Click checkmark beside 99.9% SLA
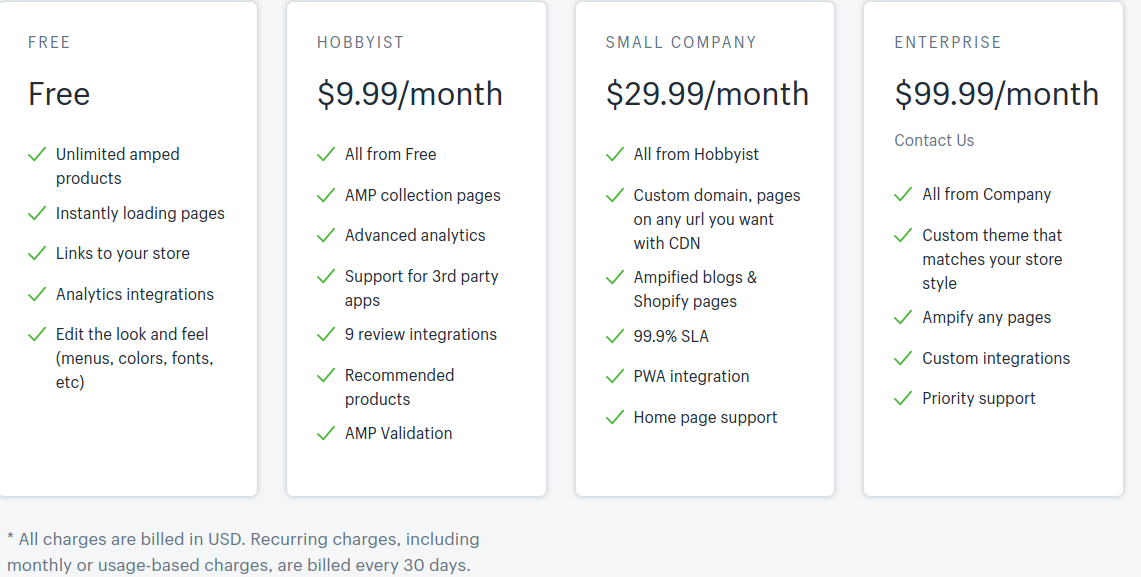The height and width of the screenshot is (577, 1141). [x=615, y=336]
